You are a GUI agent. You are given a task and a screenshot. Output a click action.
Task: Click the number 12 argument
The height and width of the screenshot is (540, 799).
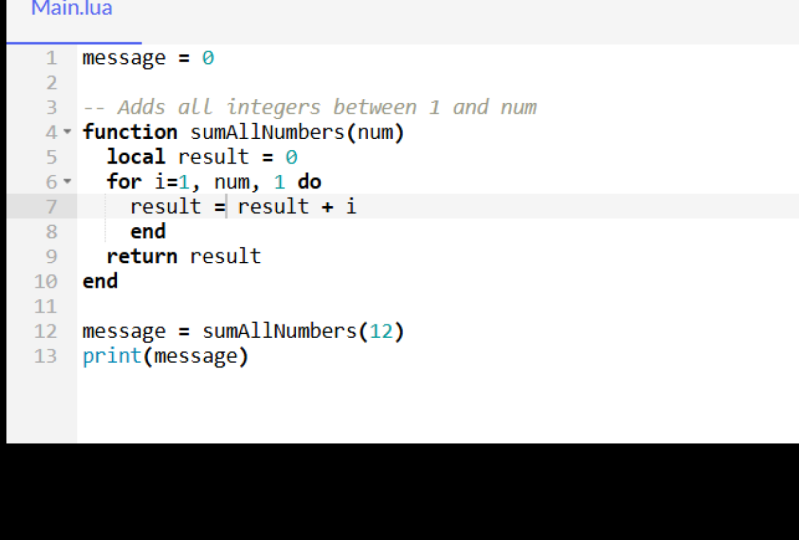[x=381, y=331]
